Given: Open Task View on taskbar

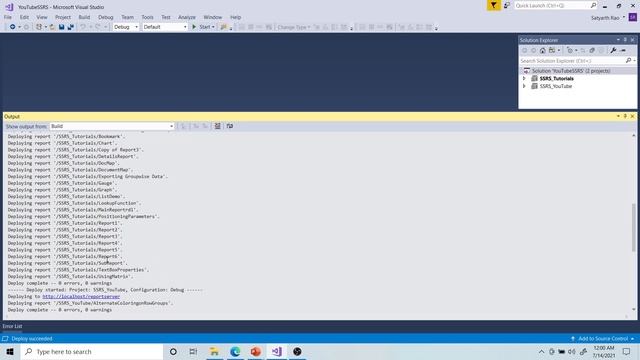Looking at the screenshot, I should [x=193, y=351].
